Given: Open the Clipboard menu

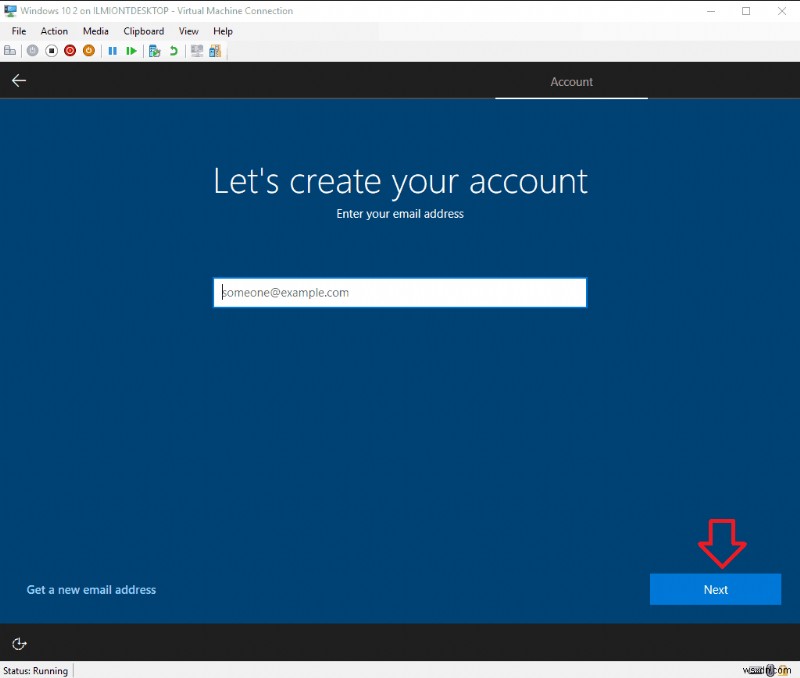Looking at the screenshot, I should coord(143,31).
